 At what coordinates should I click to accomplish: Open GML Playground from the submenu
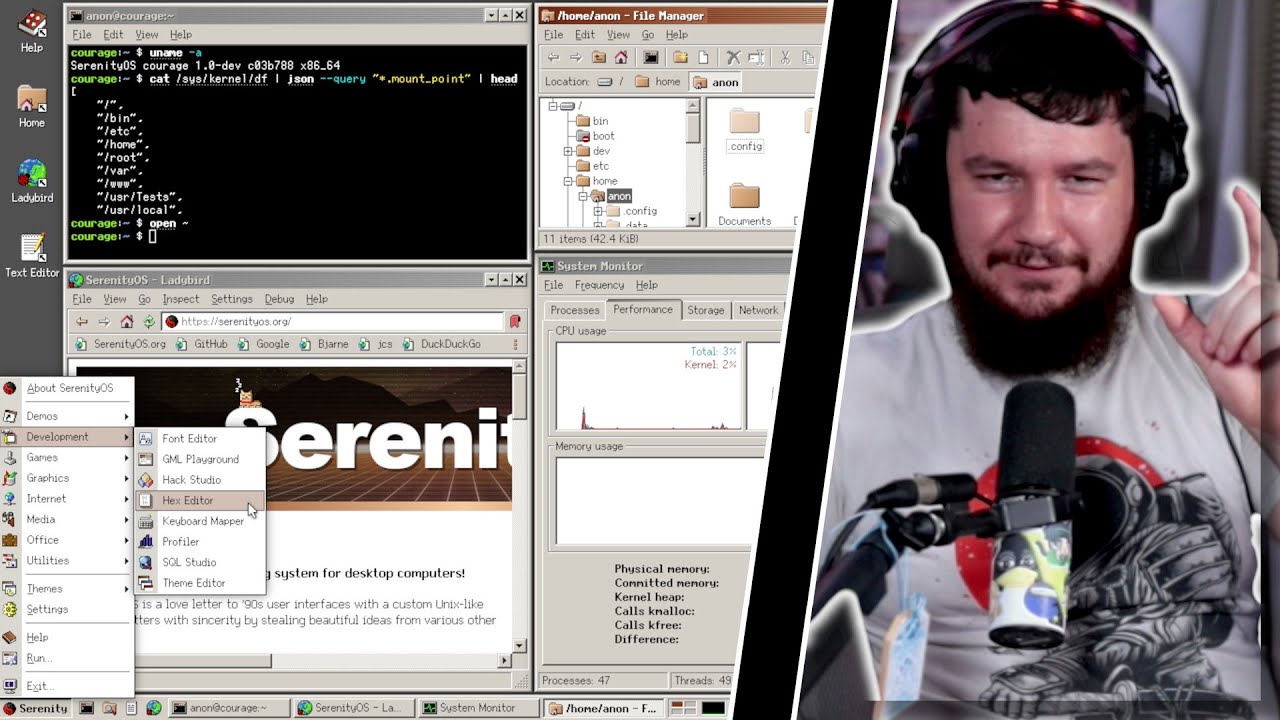pyautogui.click(x=200, y=459)
